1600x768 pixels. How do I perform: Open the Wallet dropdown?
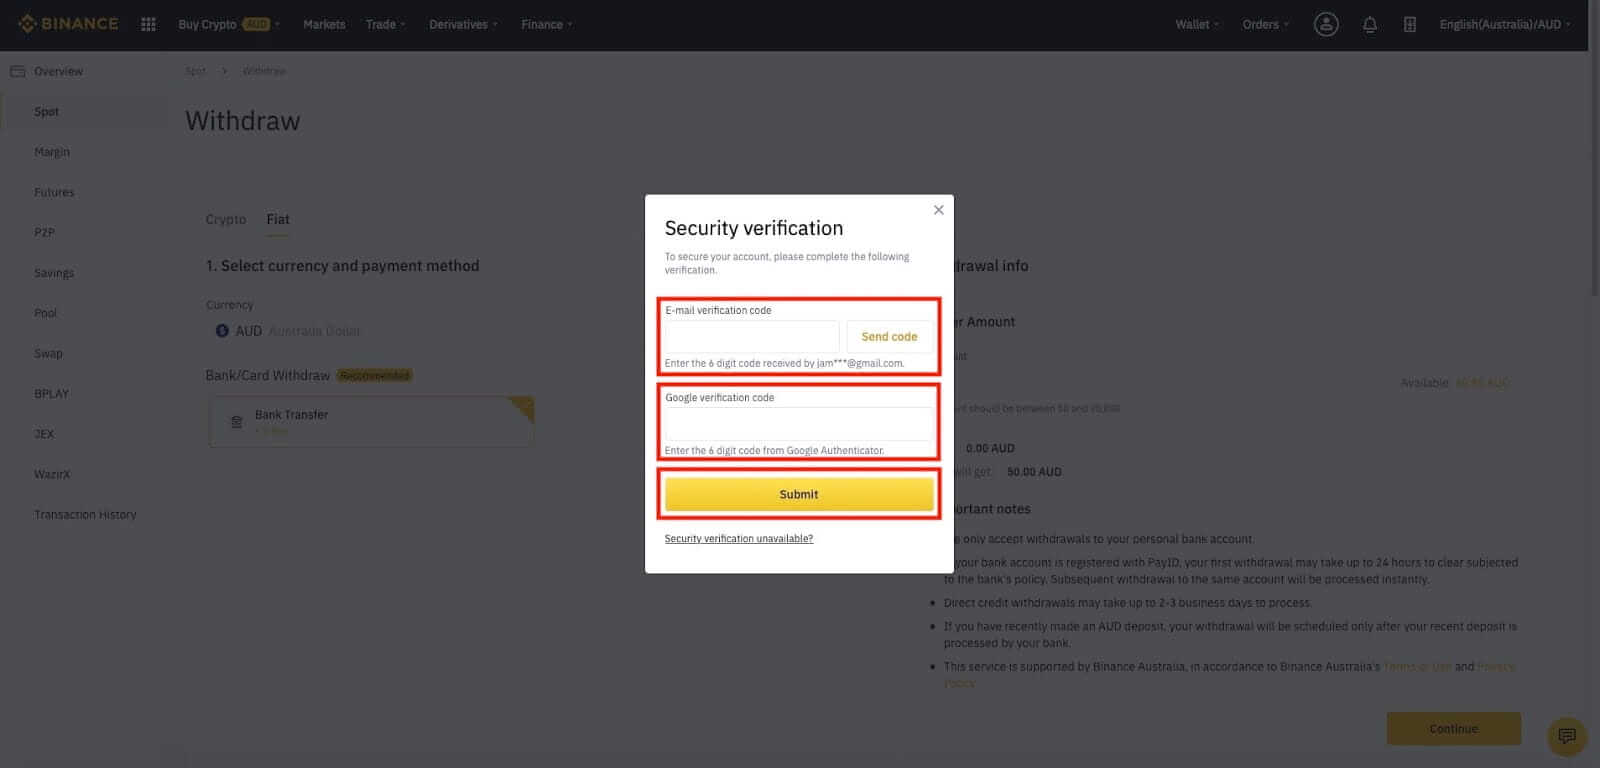pos(1196,24)
